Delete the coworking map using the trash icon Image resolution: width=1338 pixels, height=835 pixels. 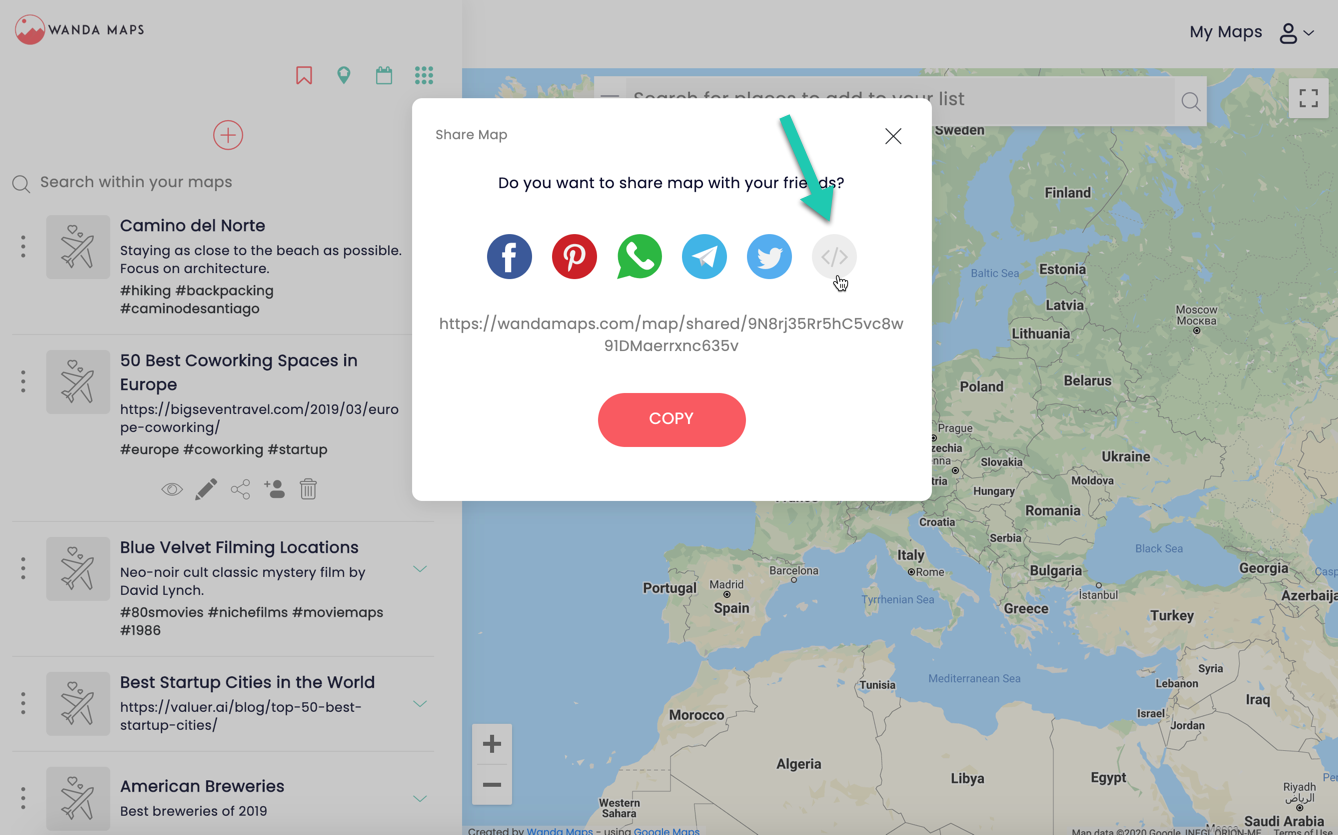(308, 489)
